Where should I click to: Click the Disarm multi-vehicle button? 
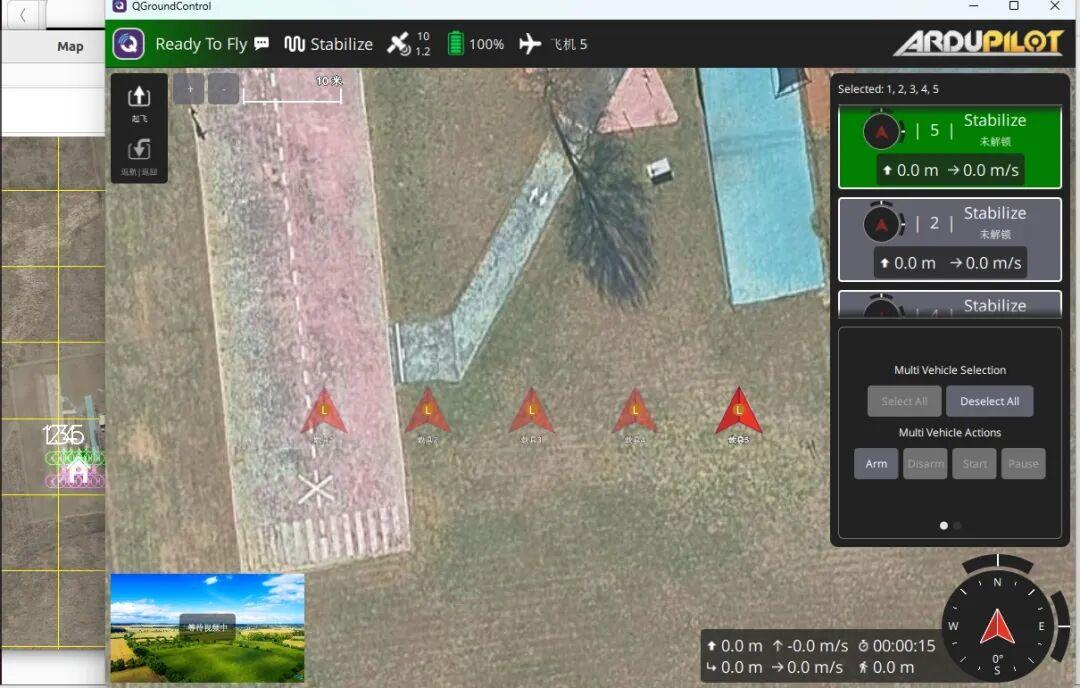(925, 463)
